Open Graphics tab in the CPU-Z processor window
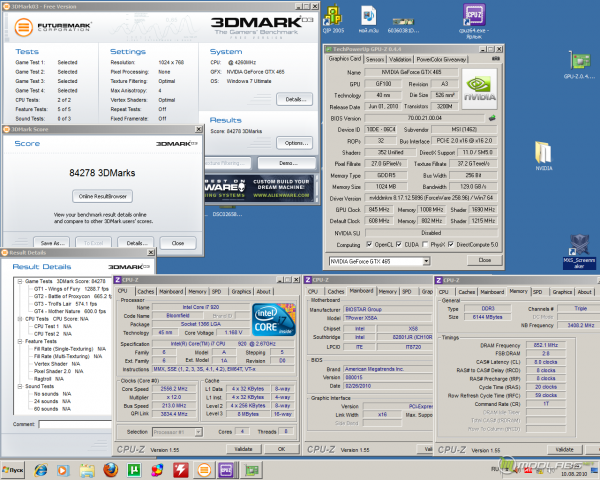The height and width of the screenshot is (480, 600). (241, 292)
